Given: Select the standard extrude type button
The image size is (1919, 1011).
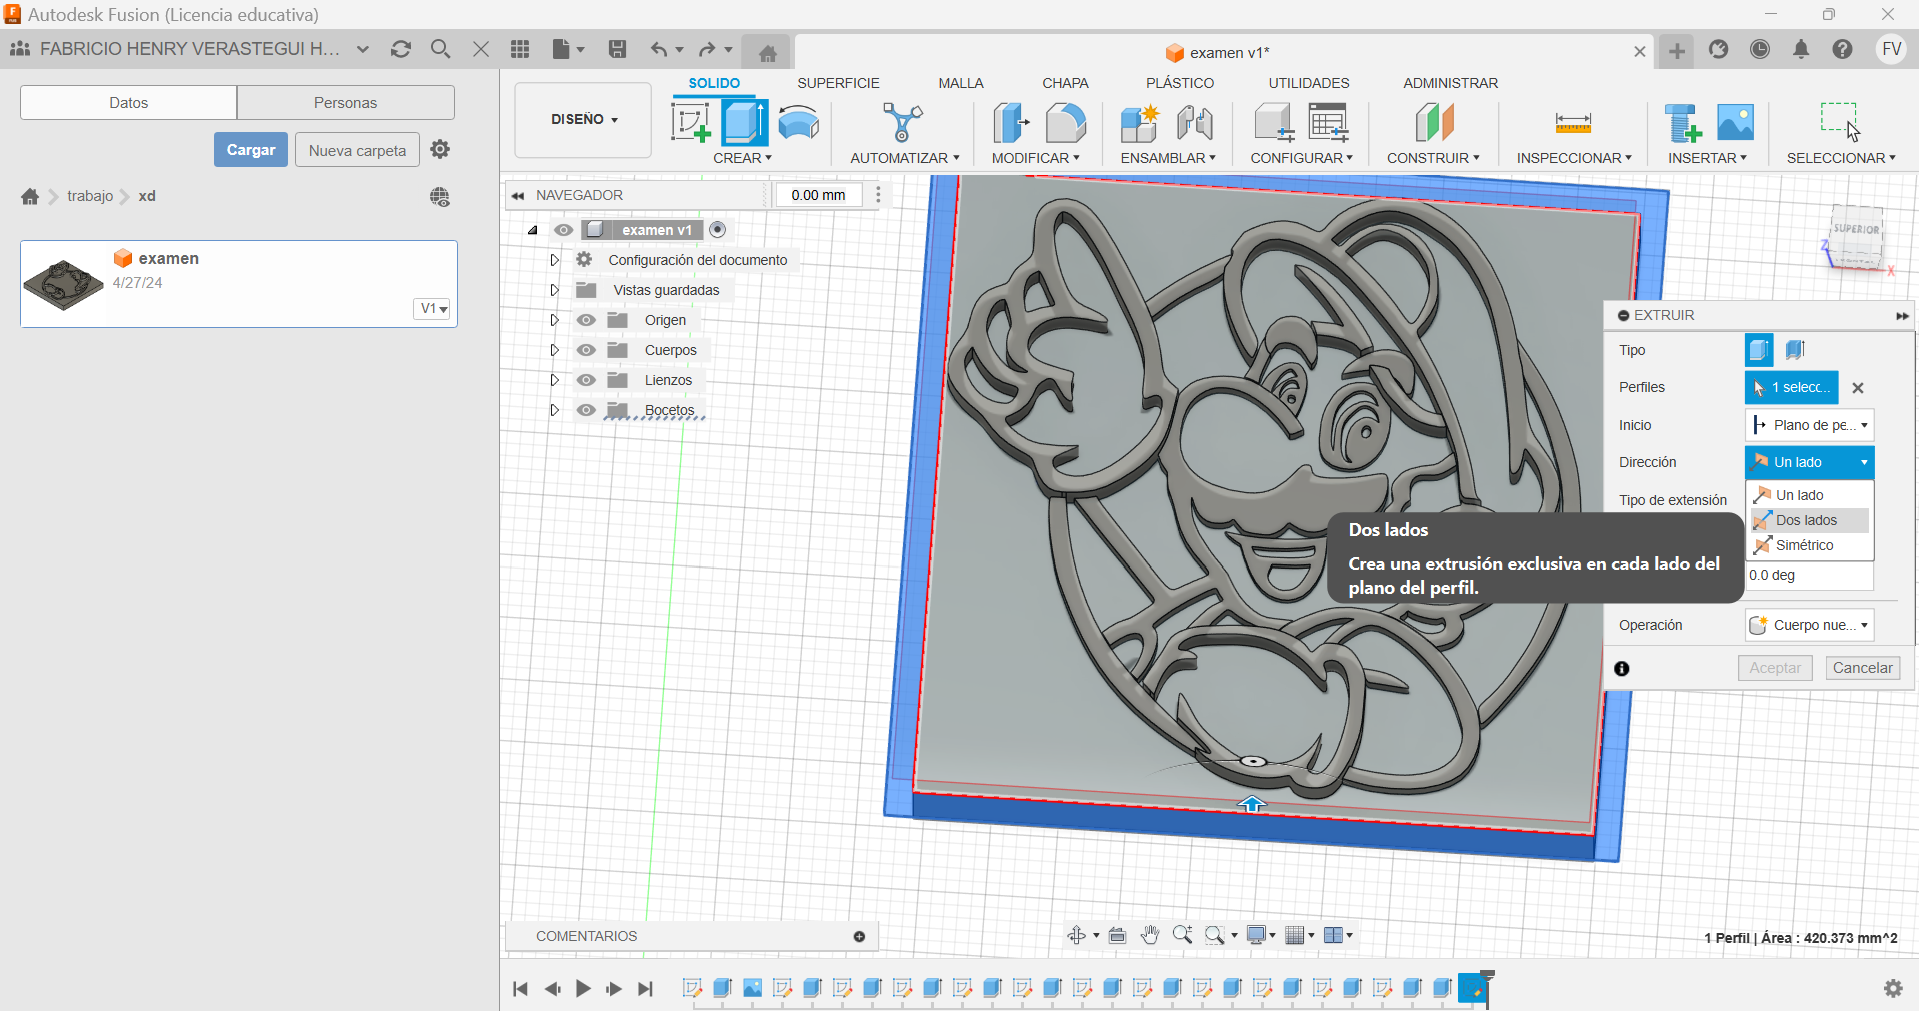Looking at the screenshot, I should click(1759, 350).
